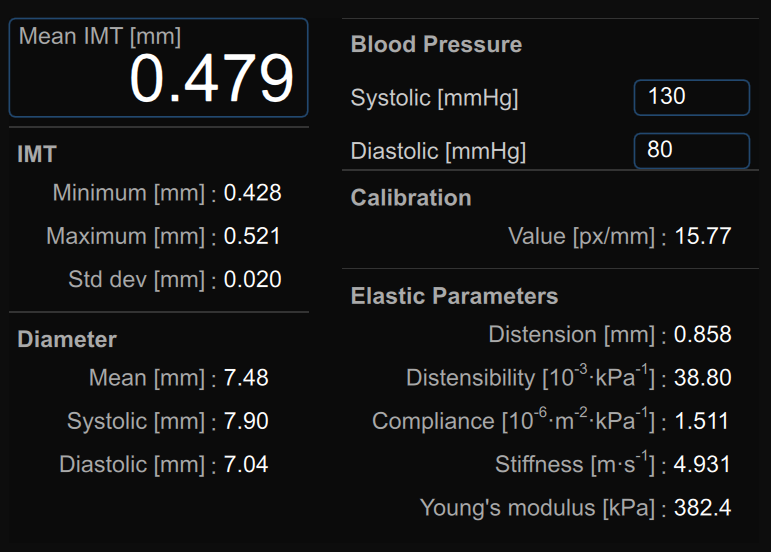Select the Mean IMT [mm] label

(x=100, y=37)
